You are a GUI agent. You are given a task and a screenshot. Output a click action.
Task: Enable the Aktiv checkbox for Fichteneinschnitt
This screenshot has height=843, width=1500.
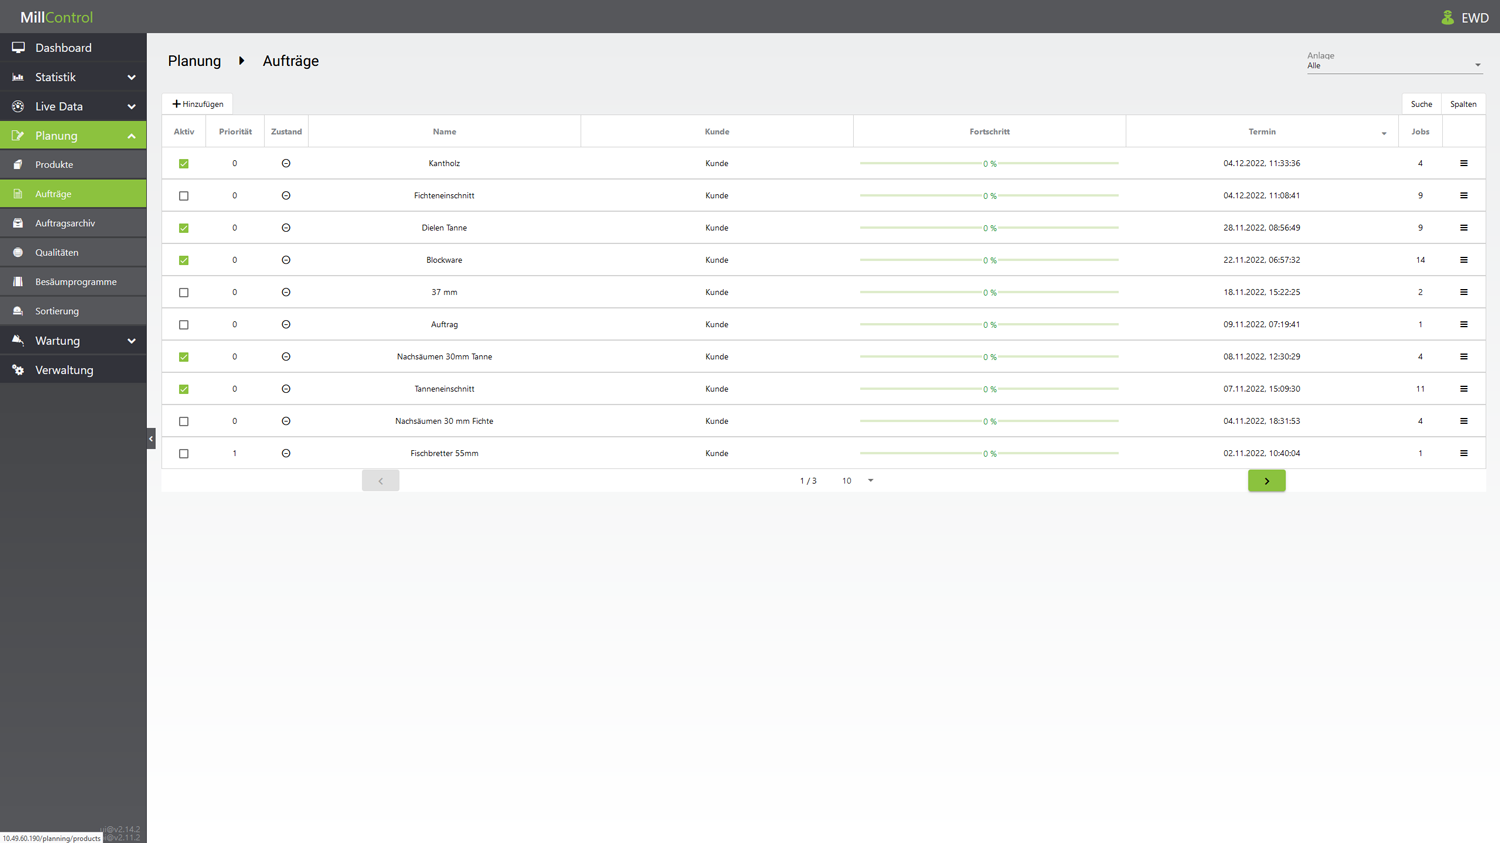184,196
